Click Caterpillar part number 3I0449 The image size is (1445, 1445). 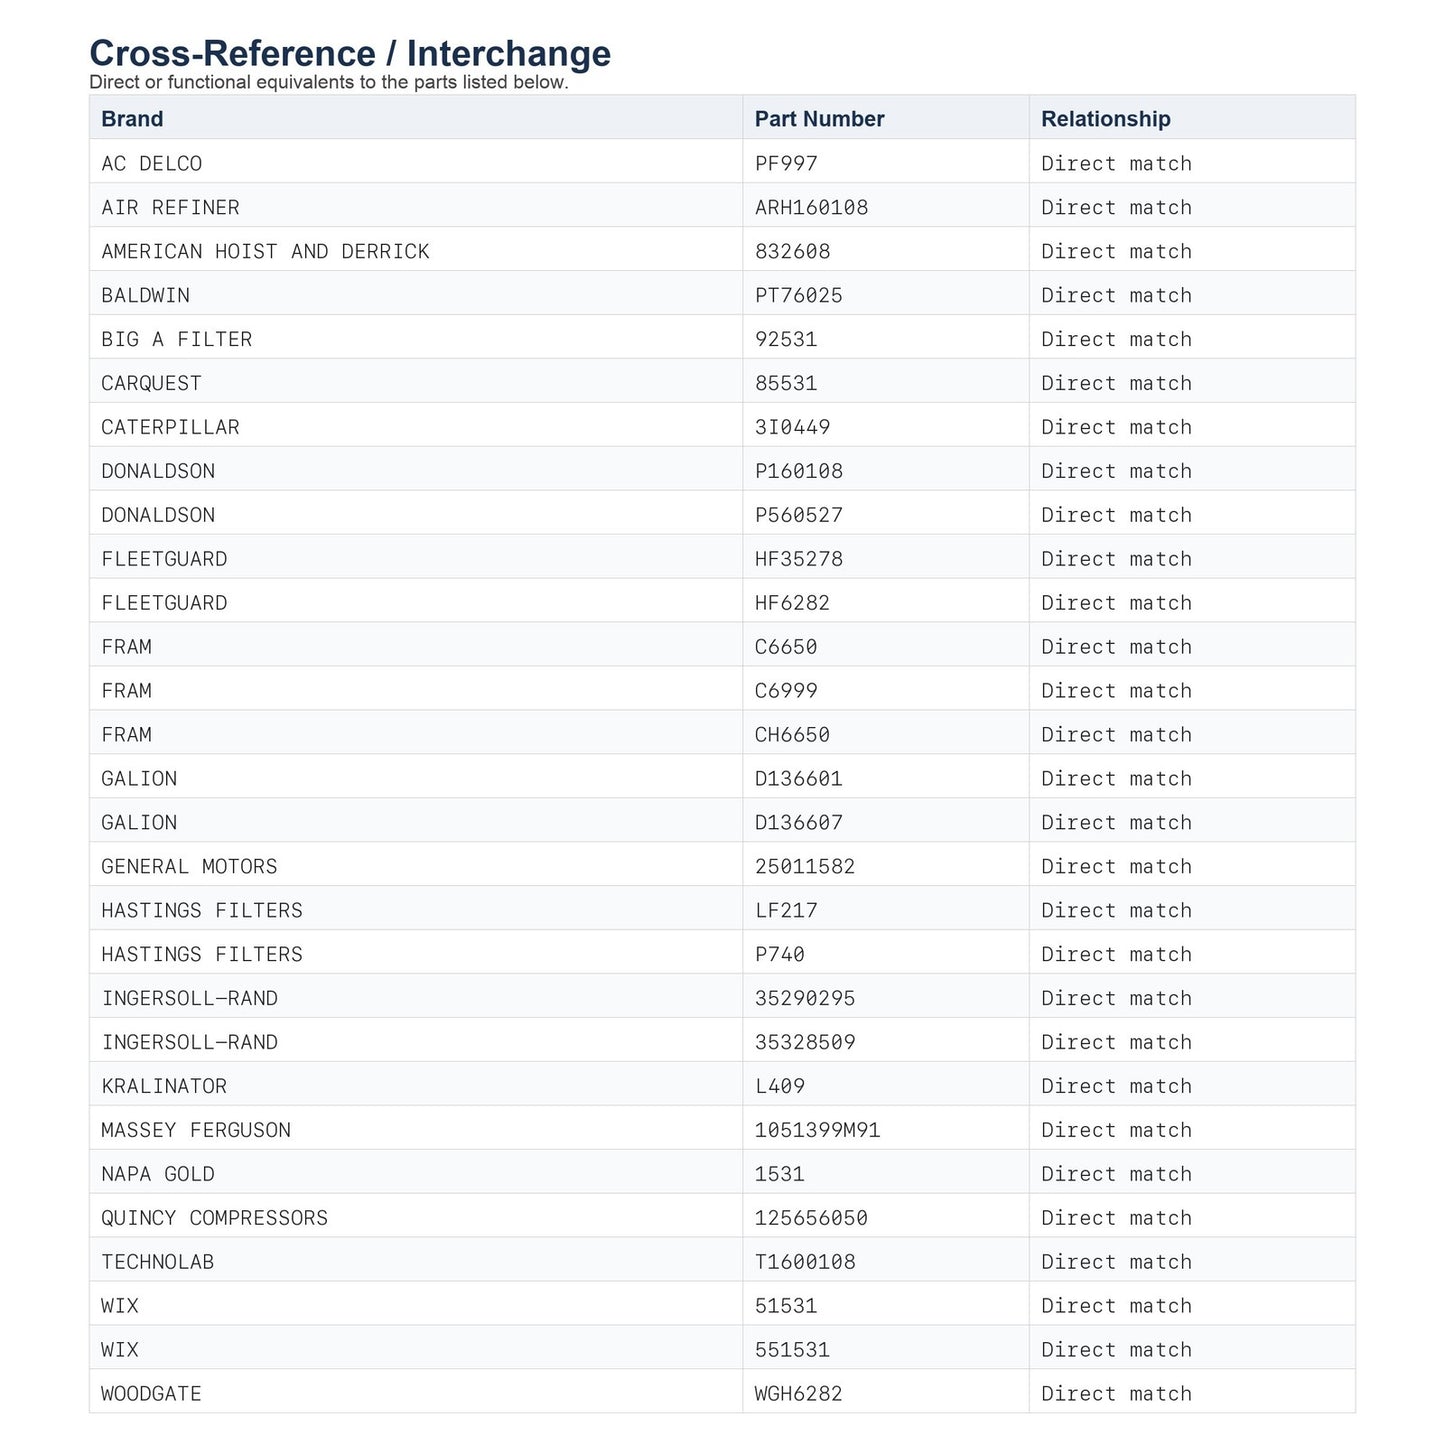tap(792, 428)
